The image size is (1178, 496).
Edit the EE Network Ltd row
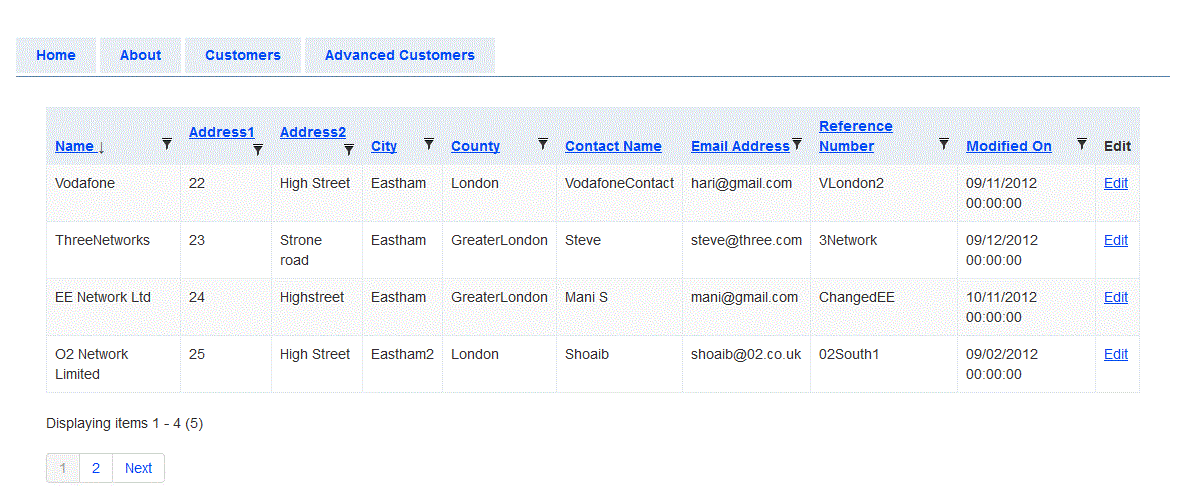1116,298
